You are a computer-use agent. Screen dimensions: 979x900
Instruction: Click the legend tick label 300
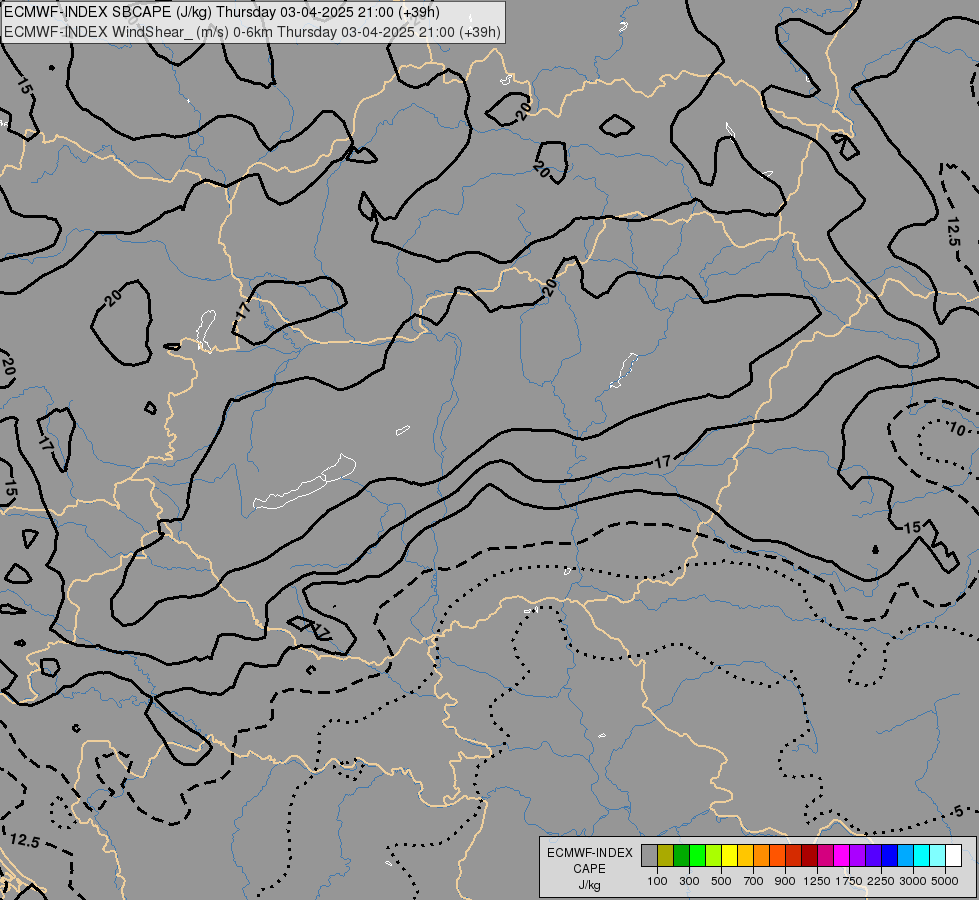click(x=689, y=881)
